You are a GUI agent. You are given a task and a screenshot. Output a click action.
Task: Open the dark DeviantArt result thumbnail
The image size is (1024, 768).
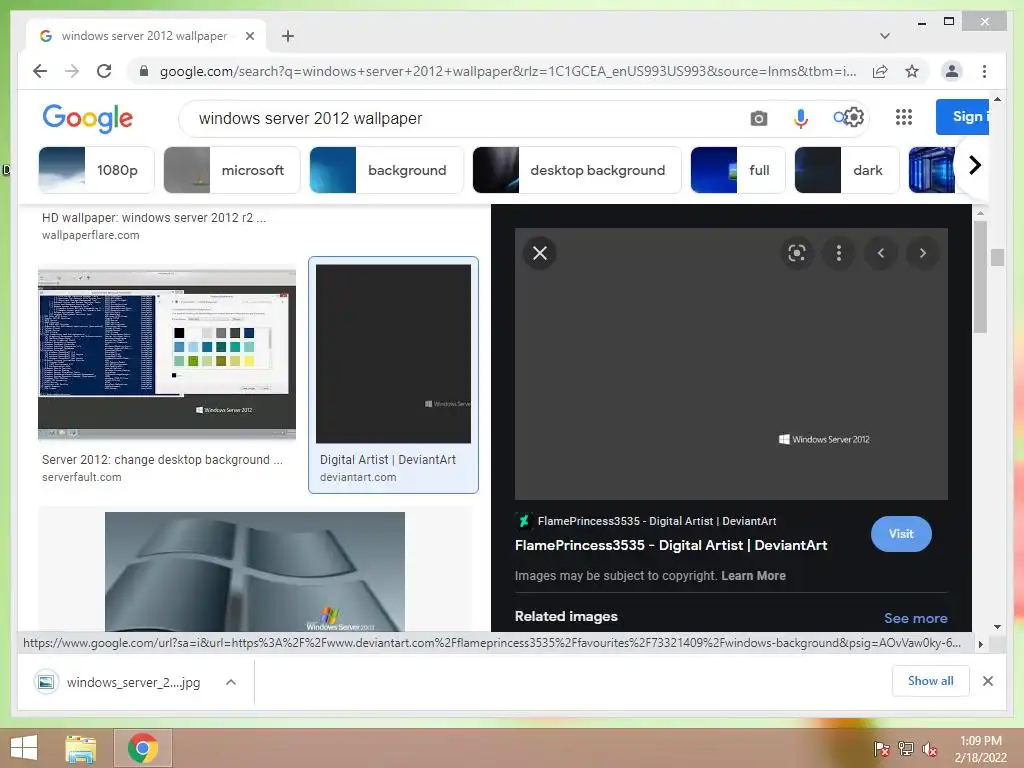(x=393, y=353)
